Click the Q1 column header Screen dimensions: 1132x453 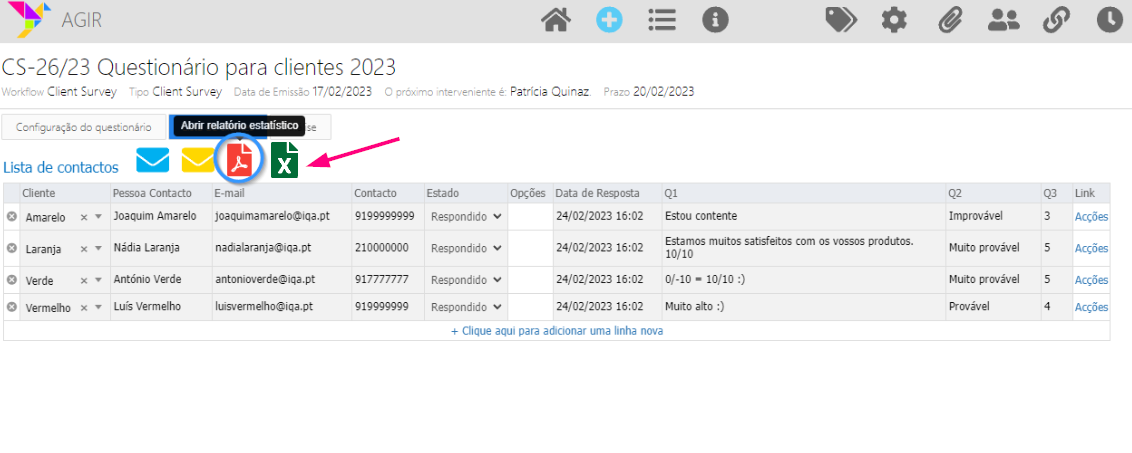[804, 193]
